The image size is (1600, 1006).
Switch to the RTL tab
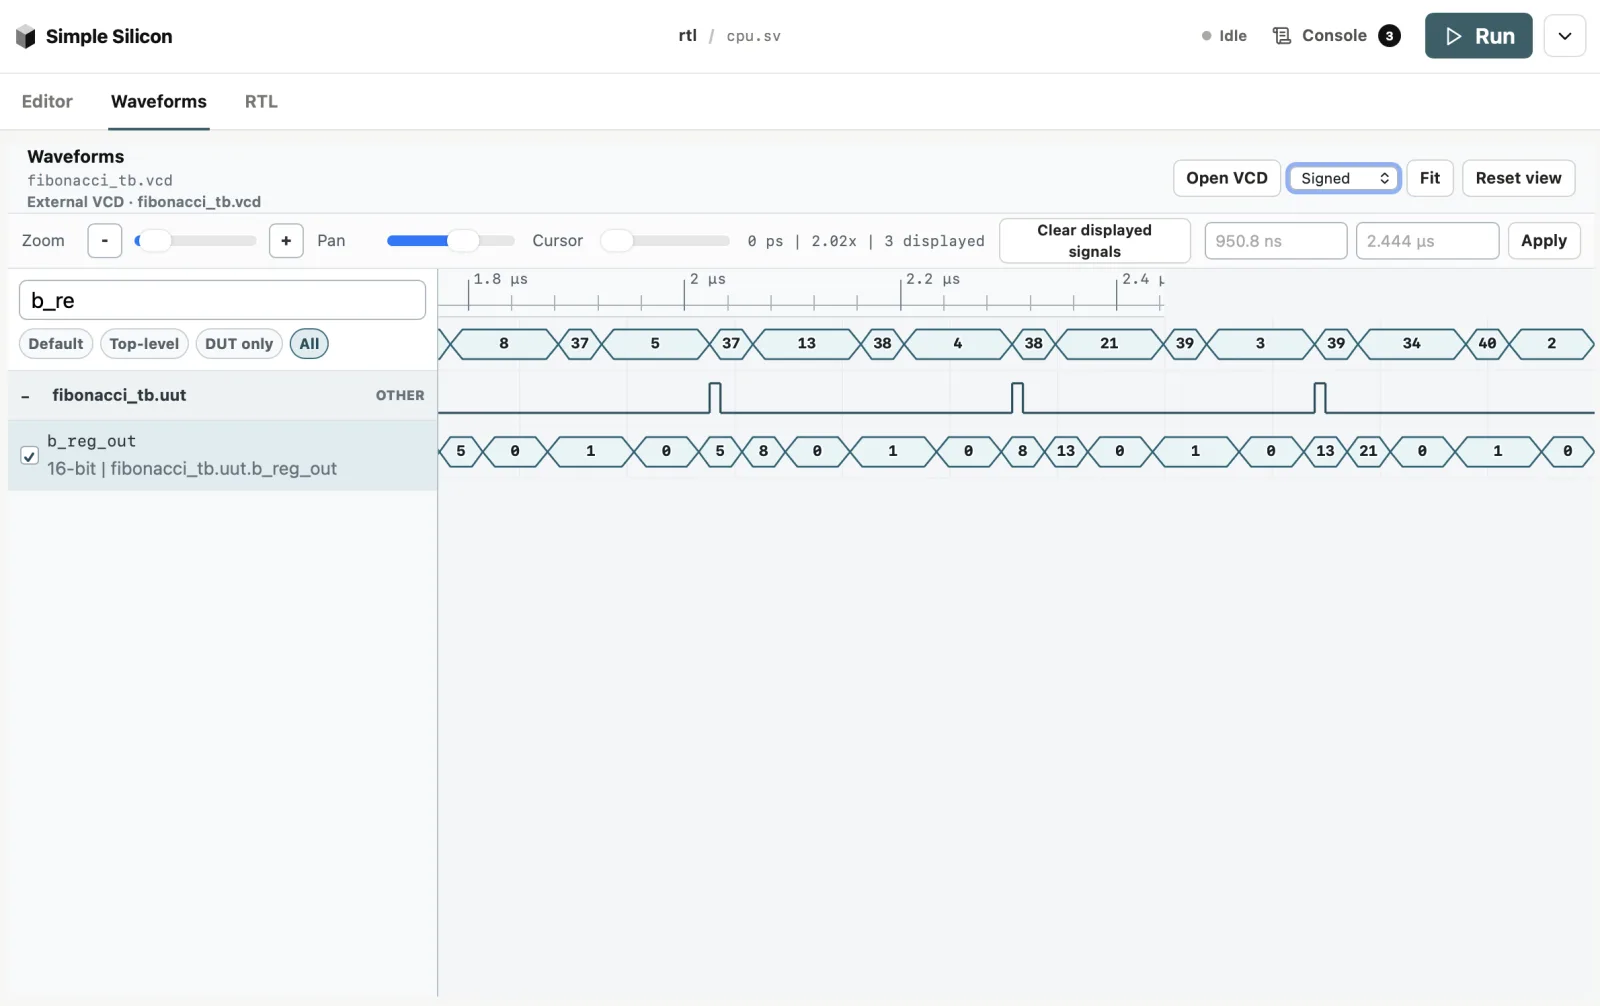click(x=261, y=101)
